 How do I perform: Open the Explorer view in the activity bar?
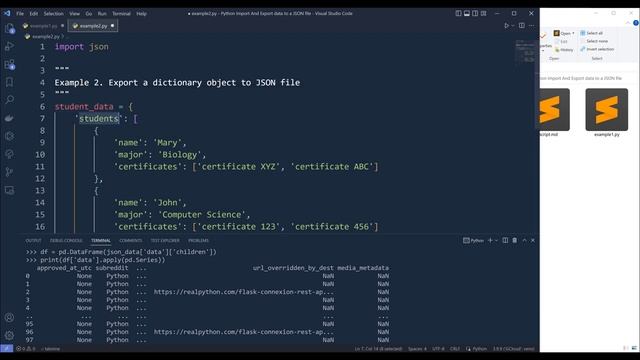coord(9,29)
